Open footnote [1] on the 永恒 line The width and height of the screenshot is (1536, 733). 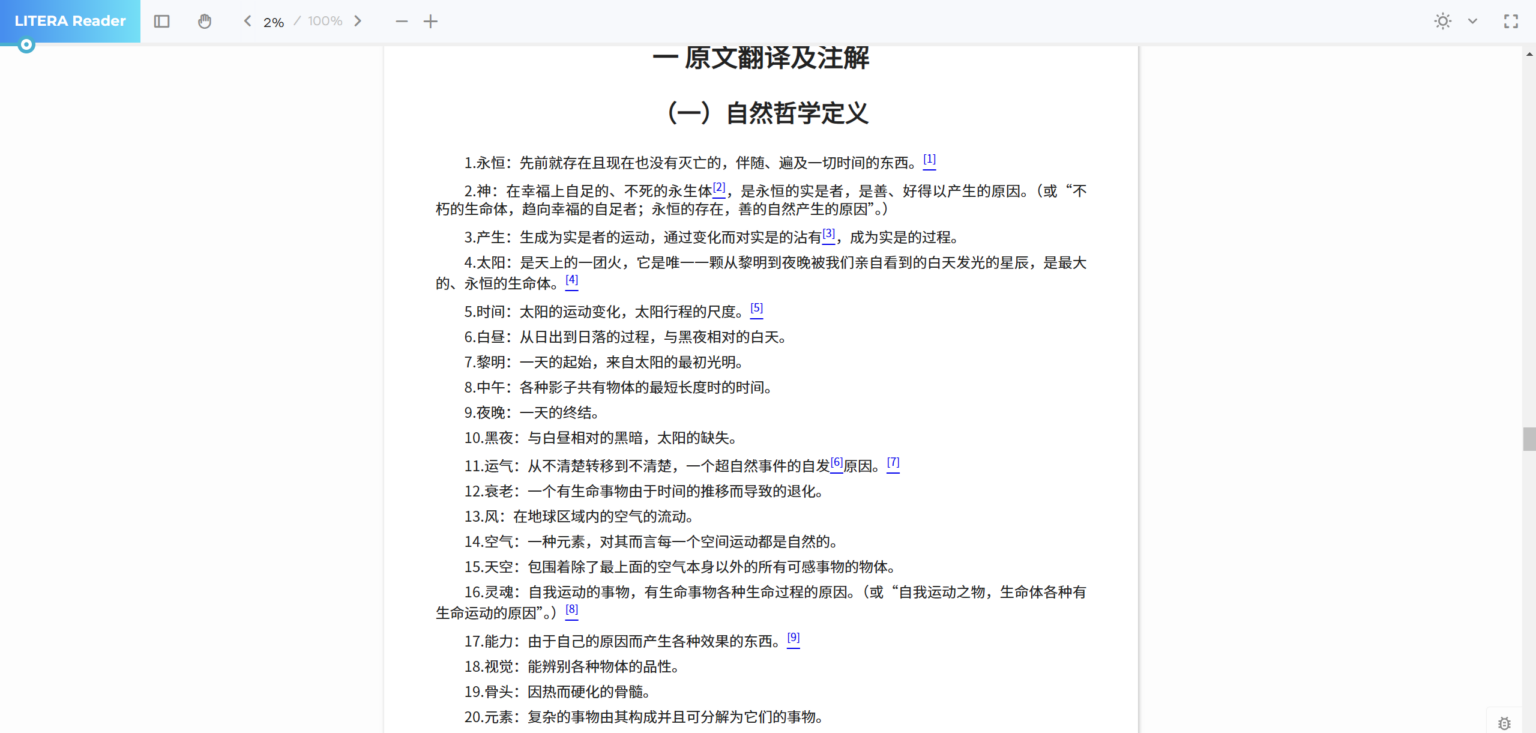929,159
